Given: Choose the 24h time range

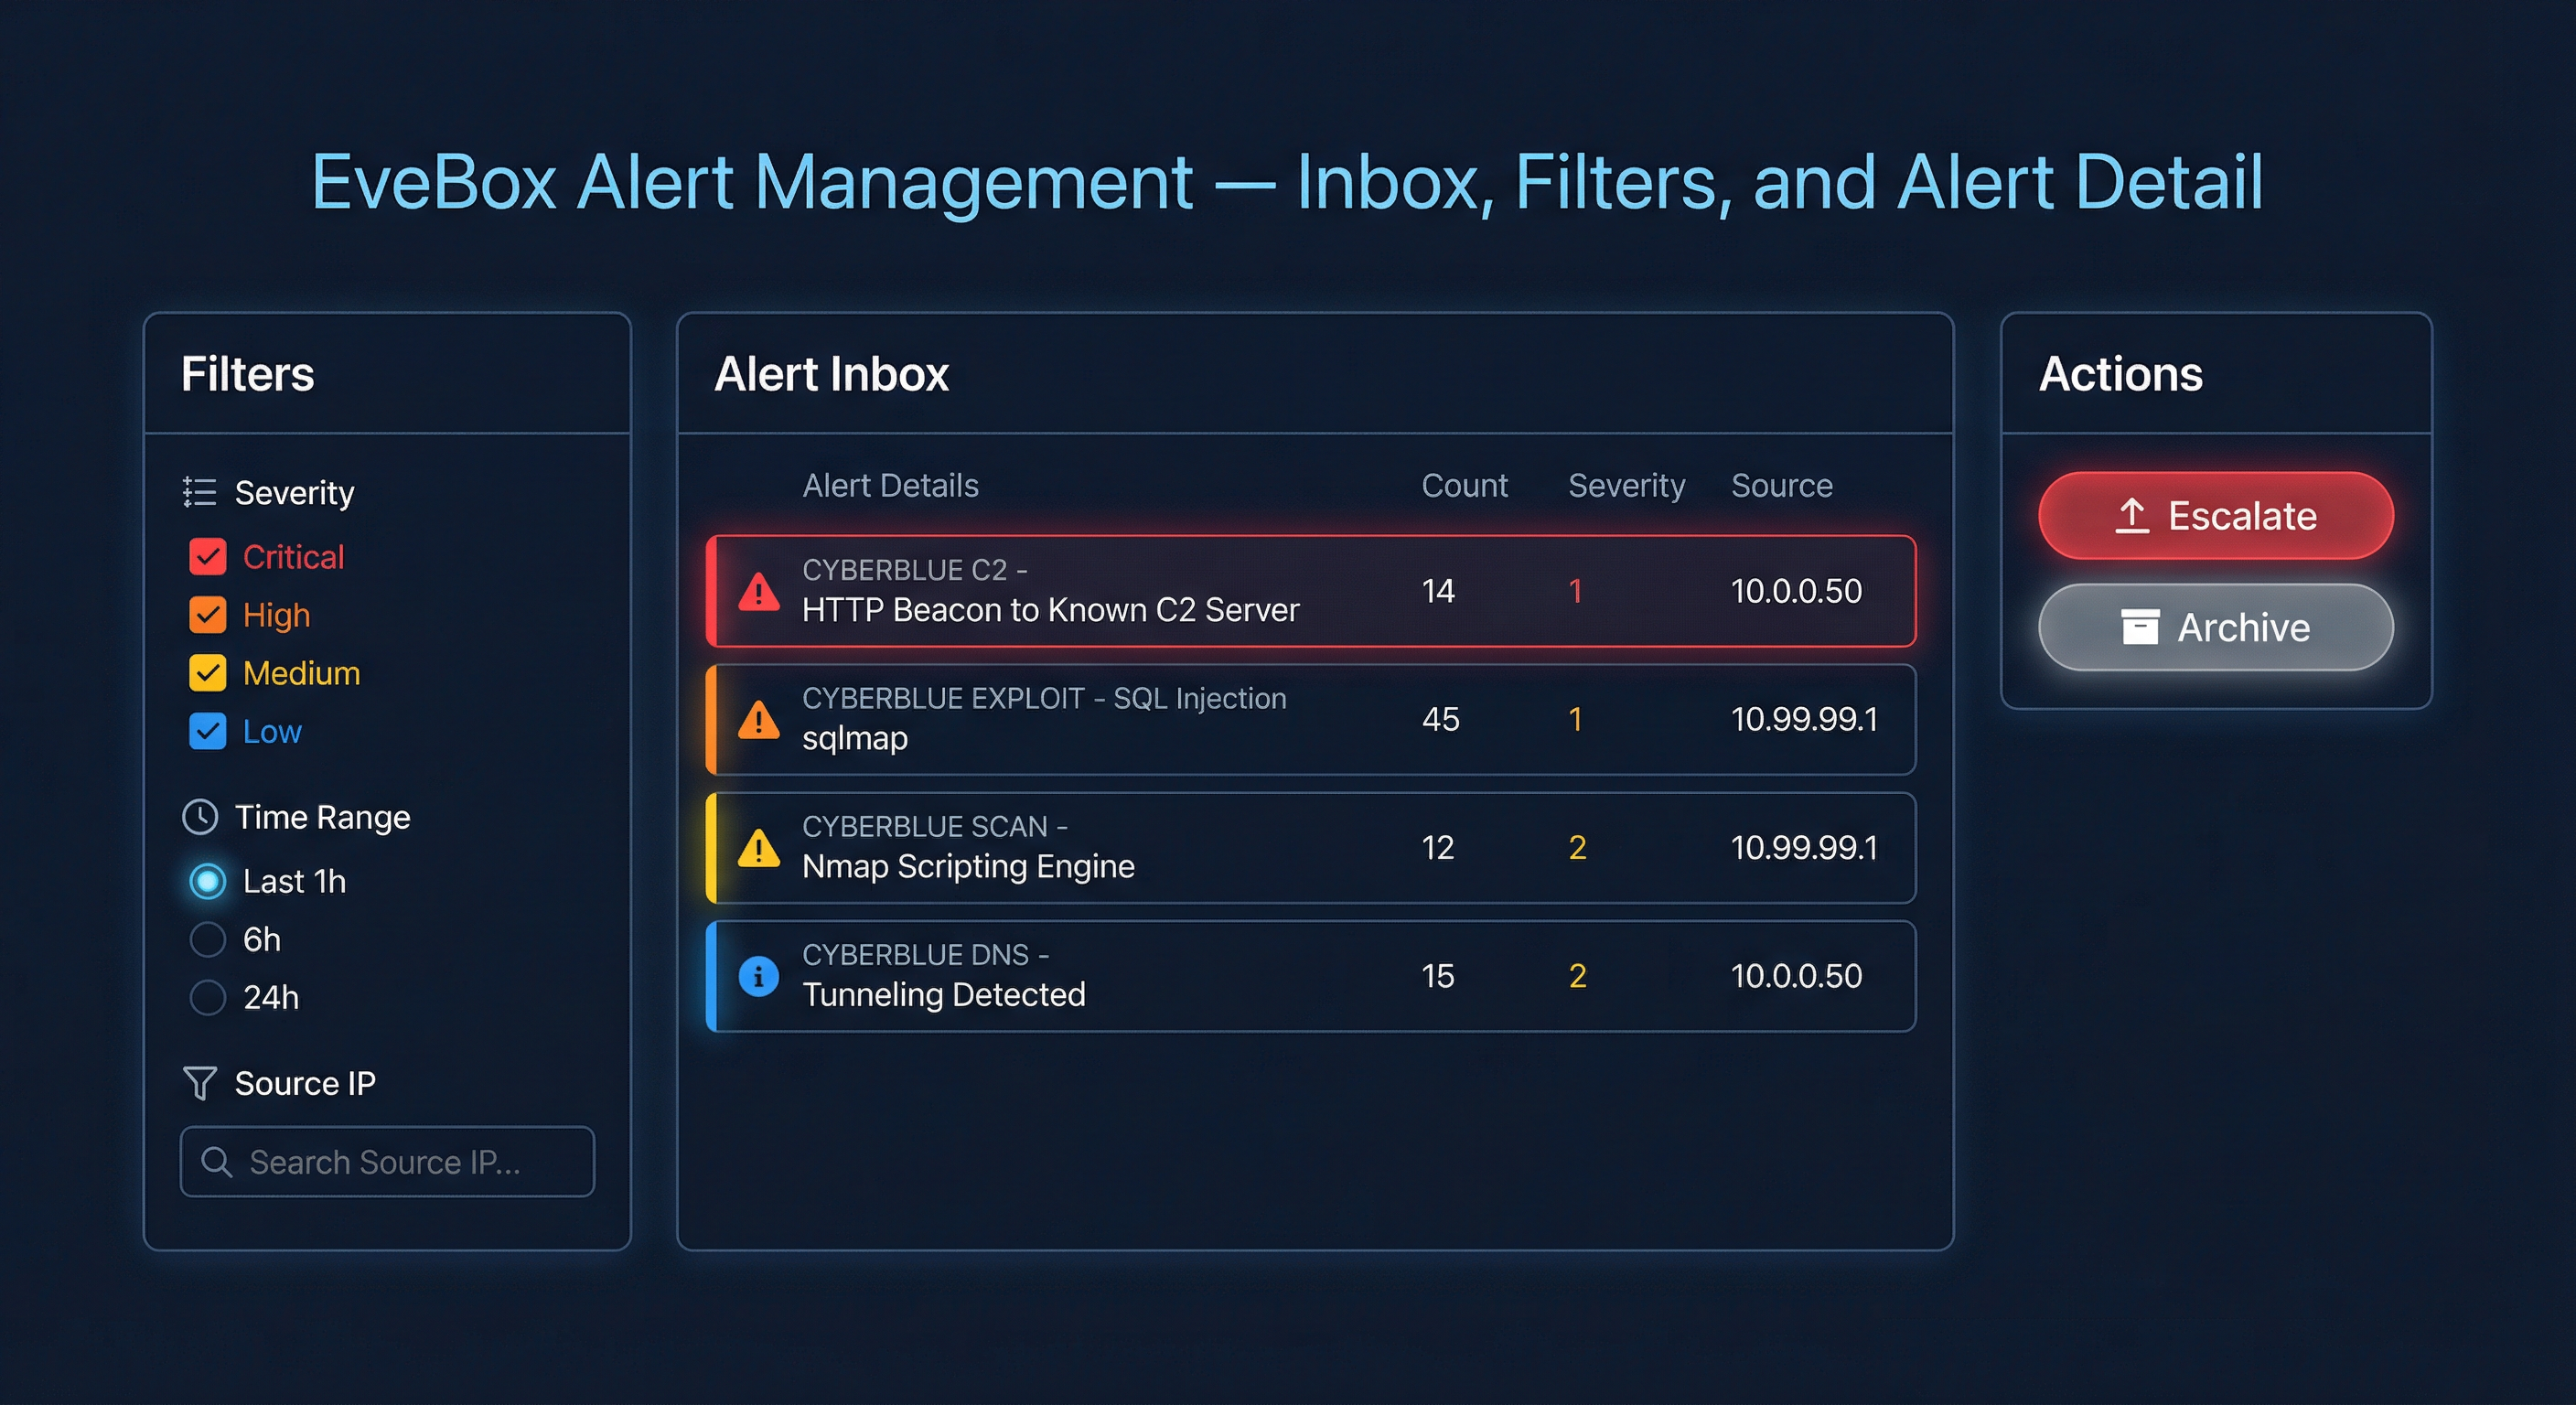Looking at the screenshot, I should coord(207,997).
